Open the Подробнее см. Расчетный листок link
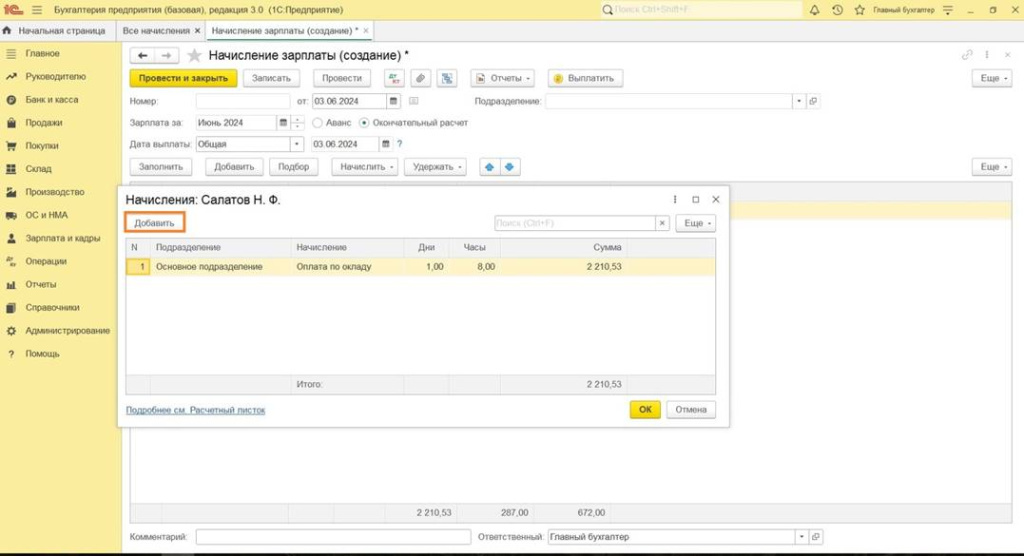This screenshot has height=556, width=1024. (x=195, y=410)
